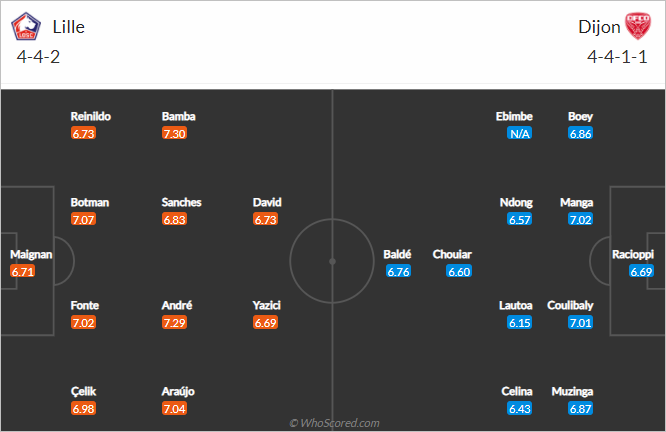Select André's 7.29 rating badge
The width and height of the screenshot is (666, 432).
(x=174, y=322)
